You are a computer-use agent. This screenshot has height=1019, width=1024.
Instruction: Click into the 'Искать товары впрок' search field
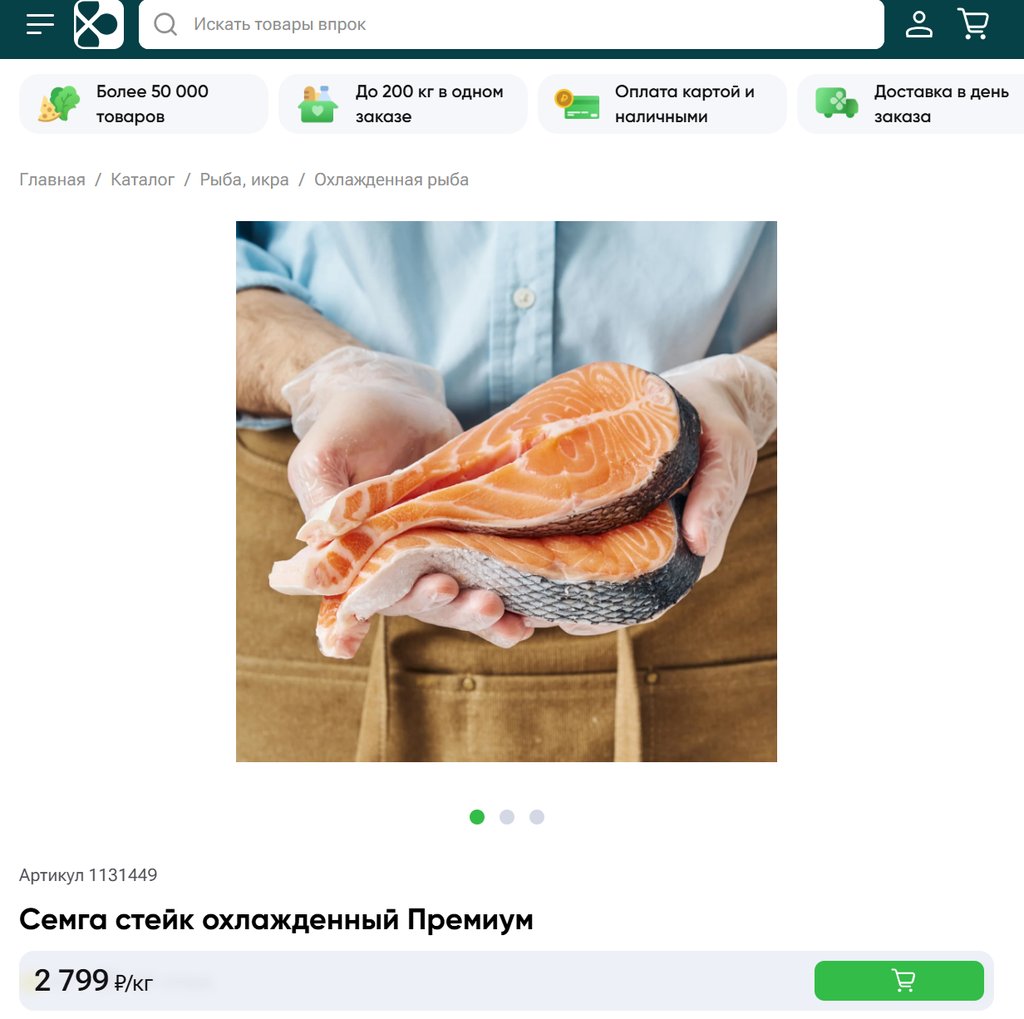pos(511,24)
